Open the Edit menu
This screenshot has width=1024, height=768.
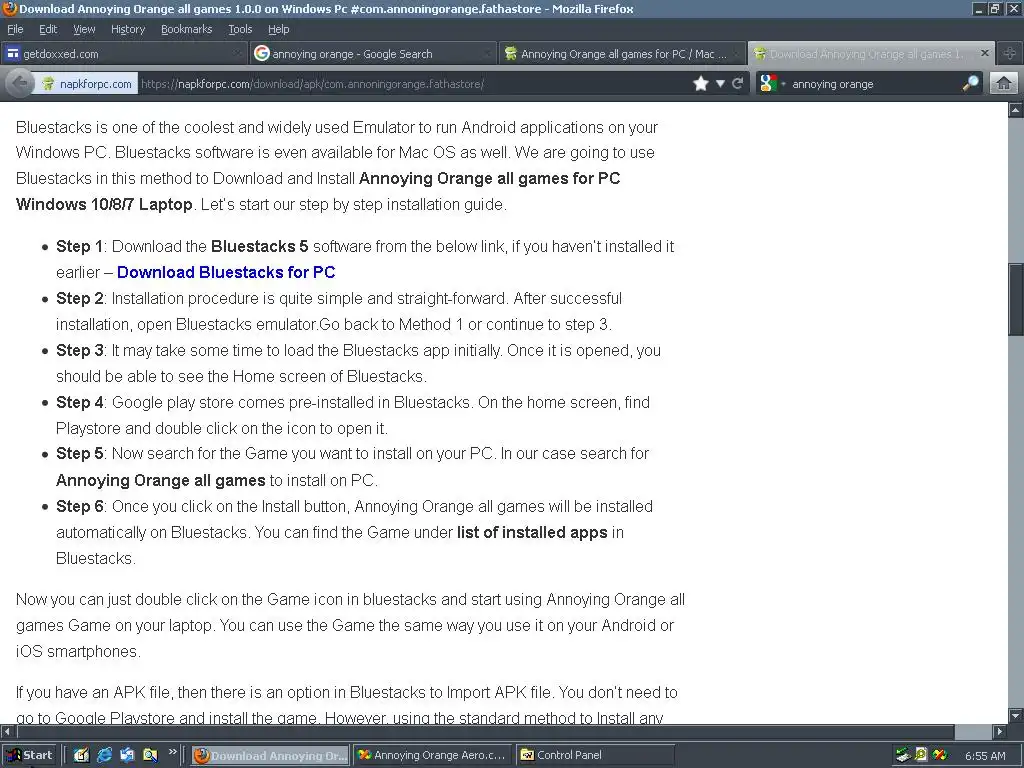[48, 29]
